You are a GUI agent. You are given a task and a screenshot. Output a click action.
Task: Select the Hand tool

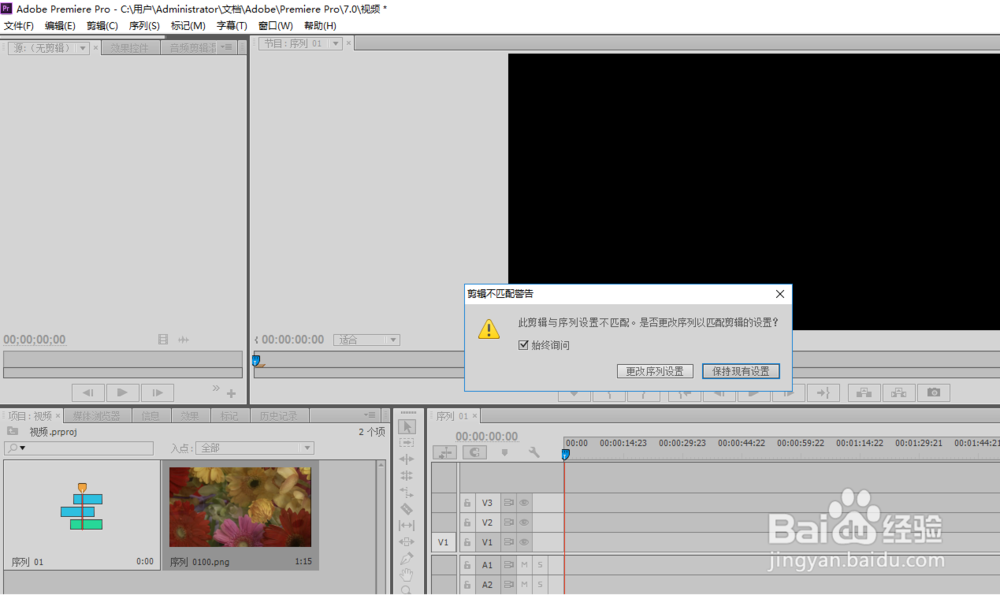coord(407,575)
